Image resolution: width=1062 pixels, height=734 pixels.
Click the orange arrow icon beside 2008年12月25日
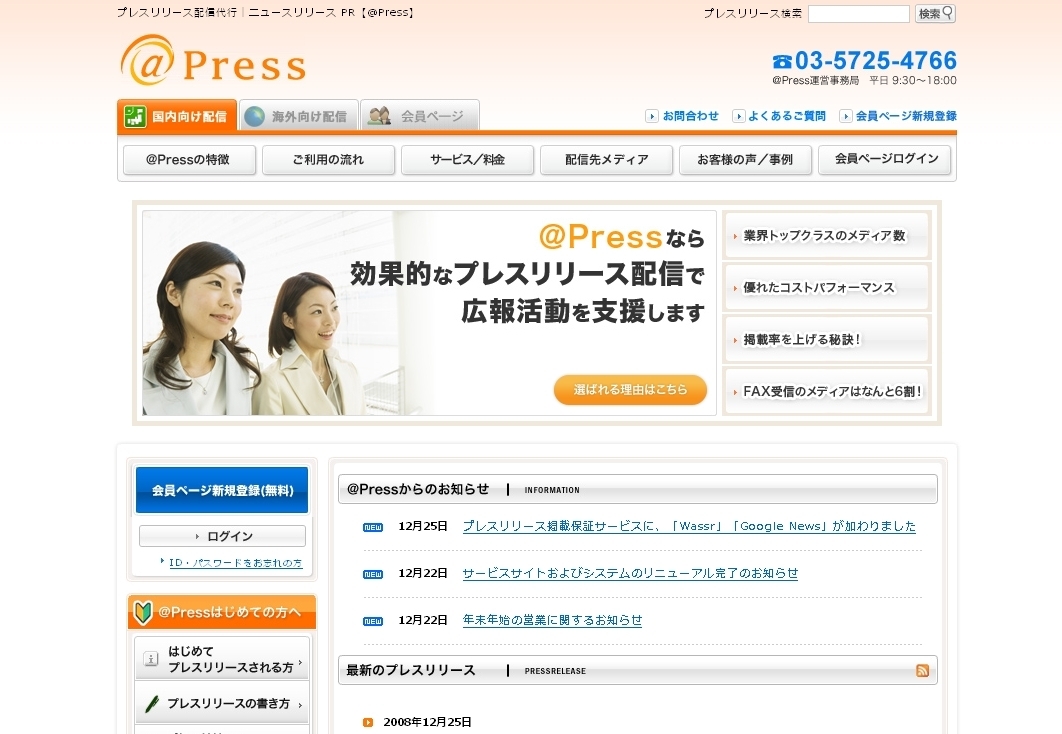[x=368, y=722]
